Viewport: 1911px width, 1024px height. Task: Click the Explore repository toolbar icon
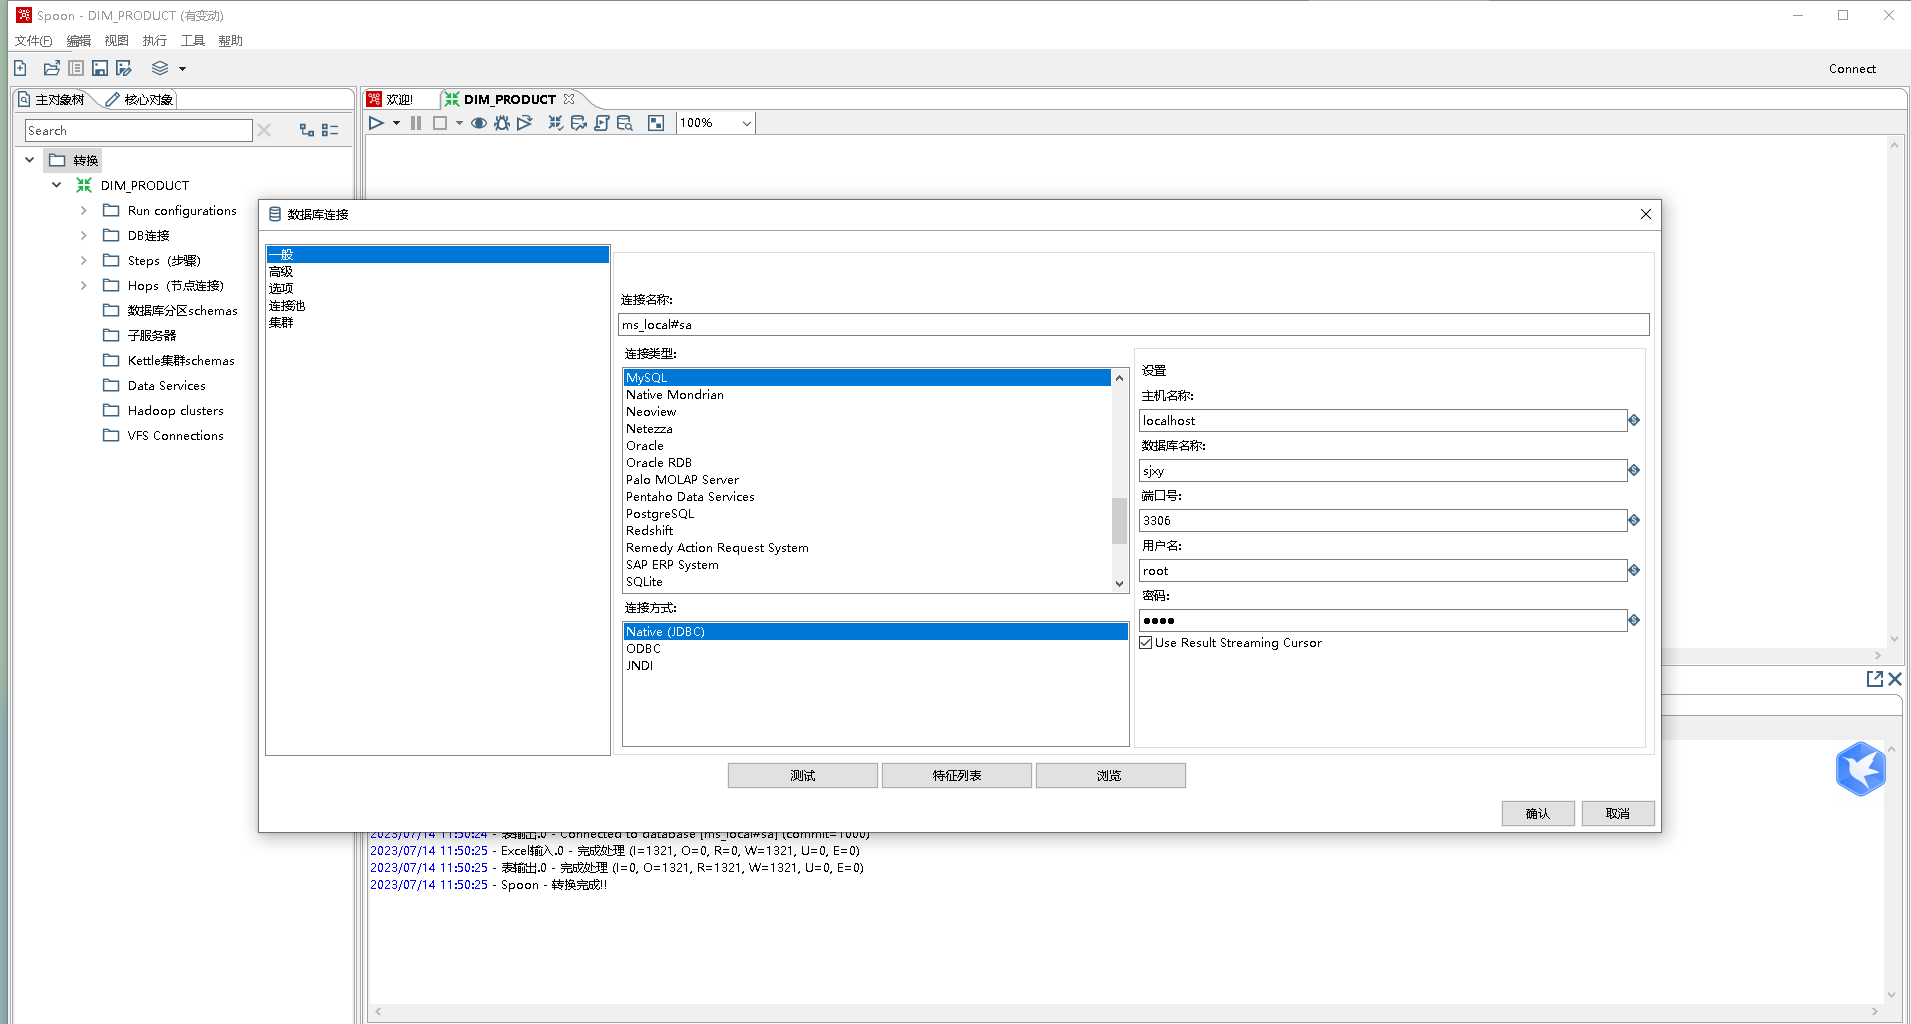coord(76,68)
